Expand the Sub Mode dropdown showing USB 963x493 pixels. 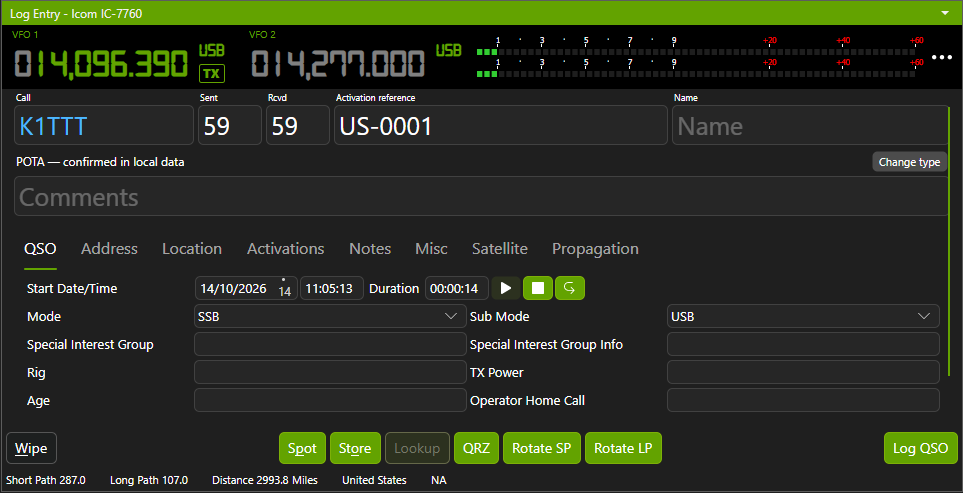(803, 316)
